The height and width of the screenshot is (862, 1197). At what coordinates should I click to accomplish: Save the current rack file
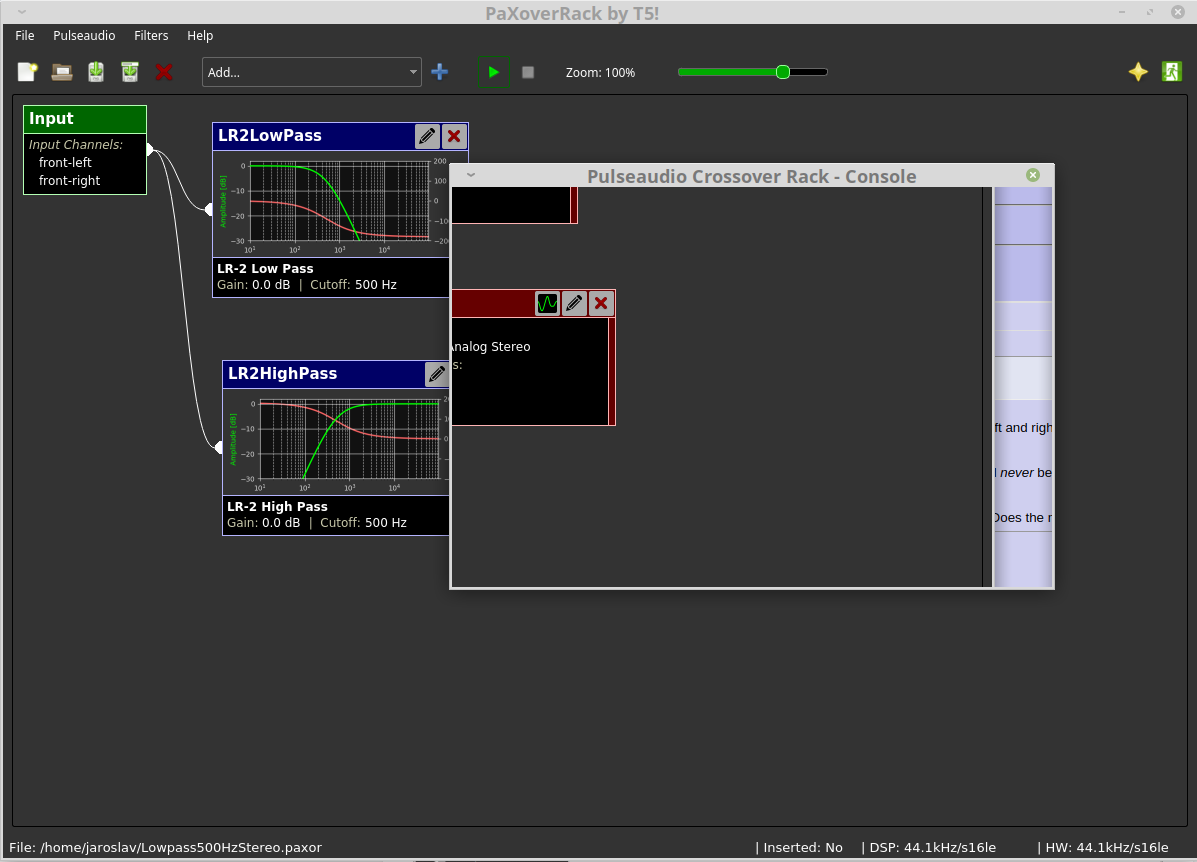[95, 72]
